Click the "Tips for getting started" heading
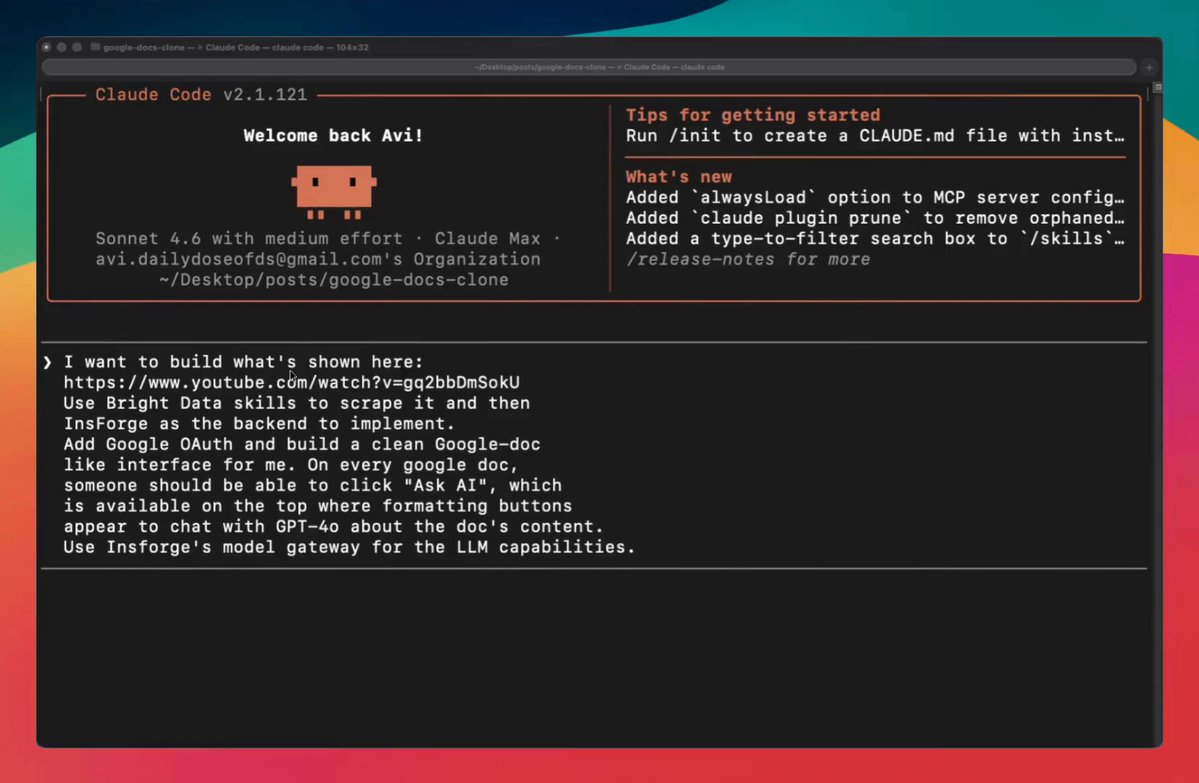Screen dimensions: 1199x783 click(752, 115)
